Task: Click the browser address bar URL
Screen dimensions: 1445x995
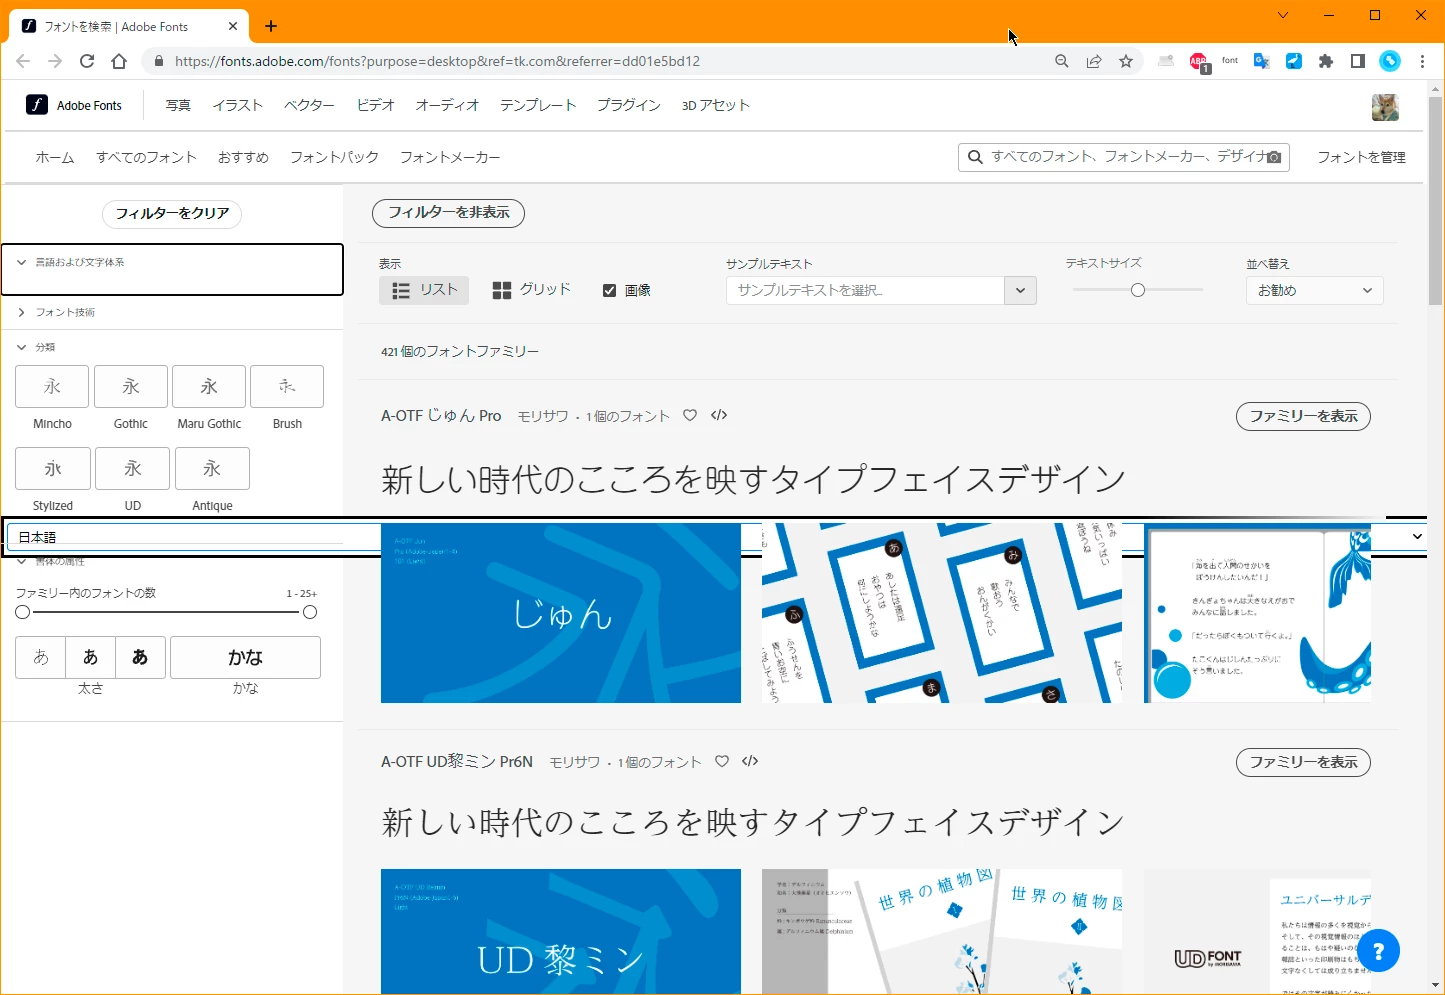Action: click(437, 61)
